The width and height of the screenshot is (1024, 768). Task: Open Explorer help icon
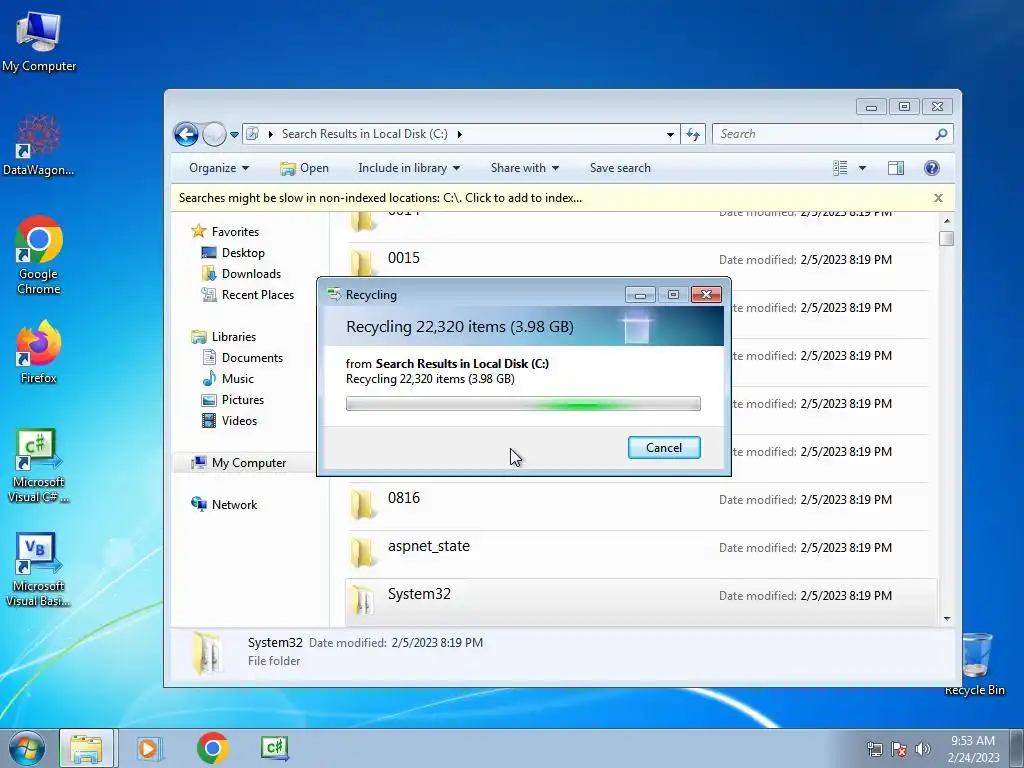click(932, 168)
